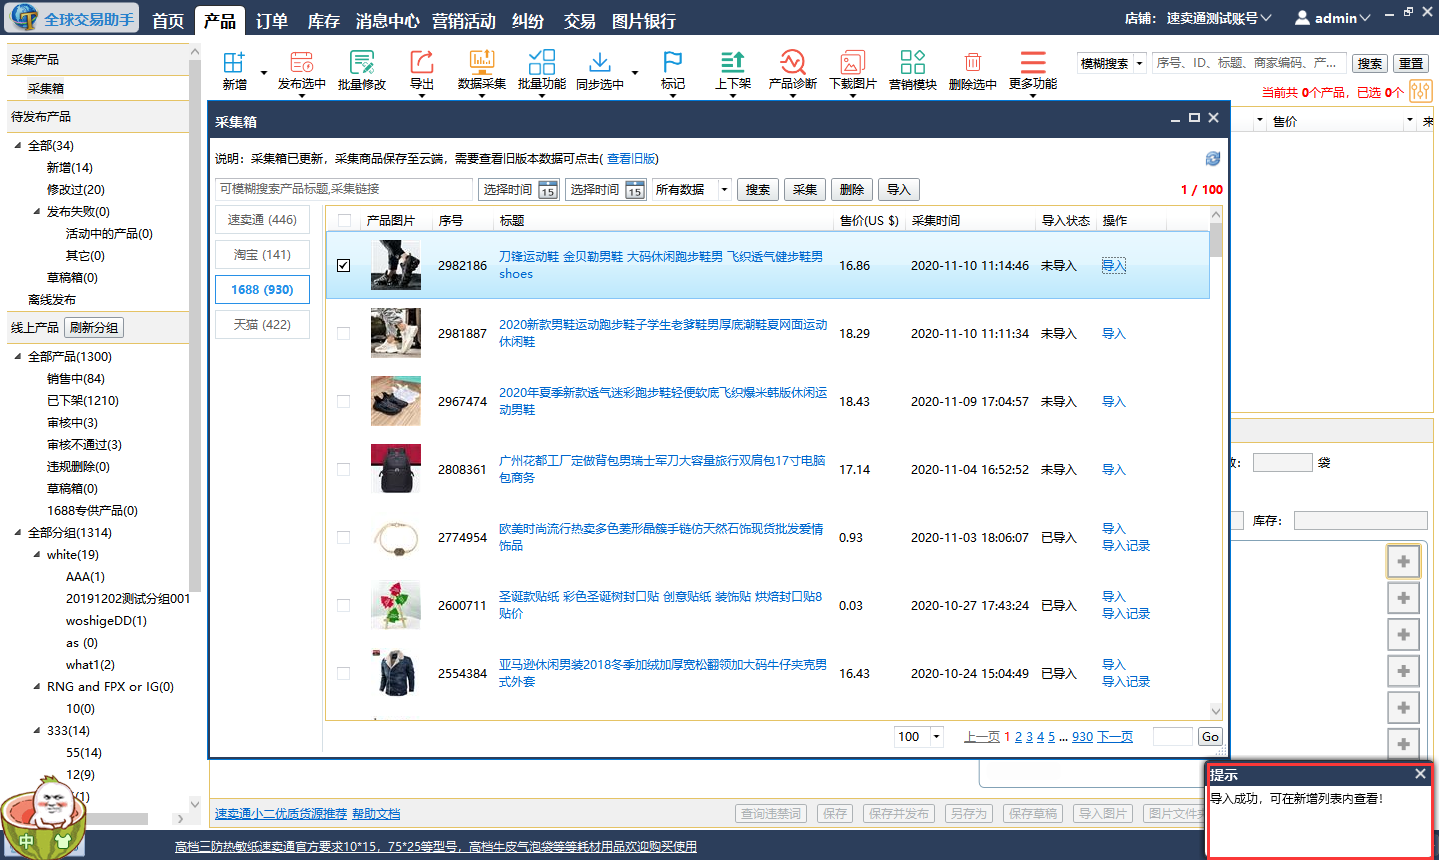The height and width of the screenshot is (860, 1439).
Task: Click the column settings icon beside 已选 count
Action: [x=1421, y=91]
